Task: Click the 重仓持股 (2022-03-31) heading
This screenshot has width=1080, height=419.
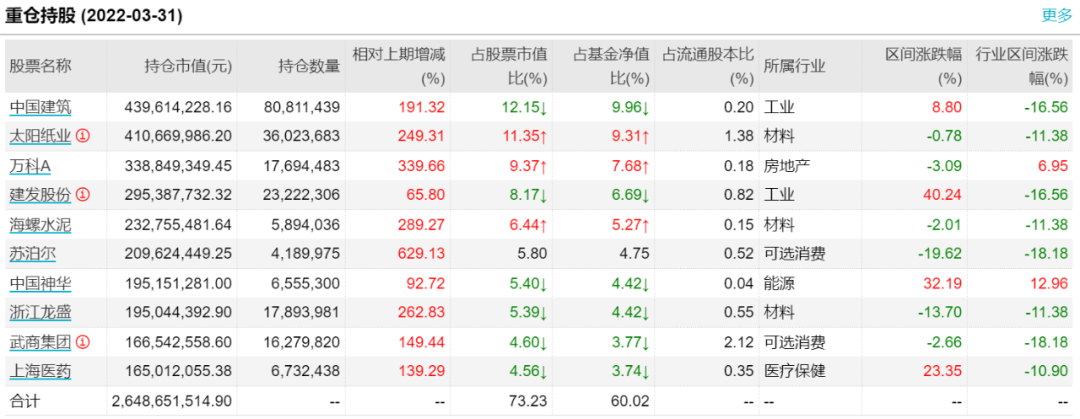Action: 94,17
